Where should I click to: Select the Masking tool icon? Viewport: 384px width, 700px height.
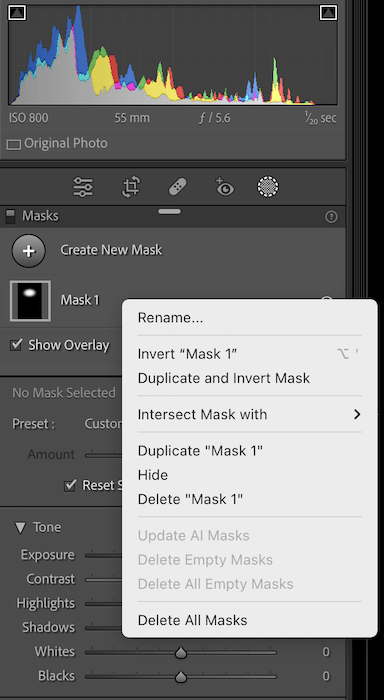click(268, 187)
